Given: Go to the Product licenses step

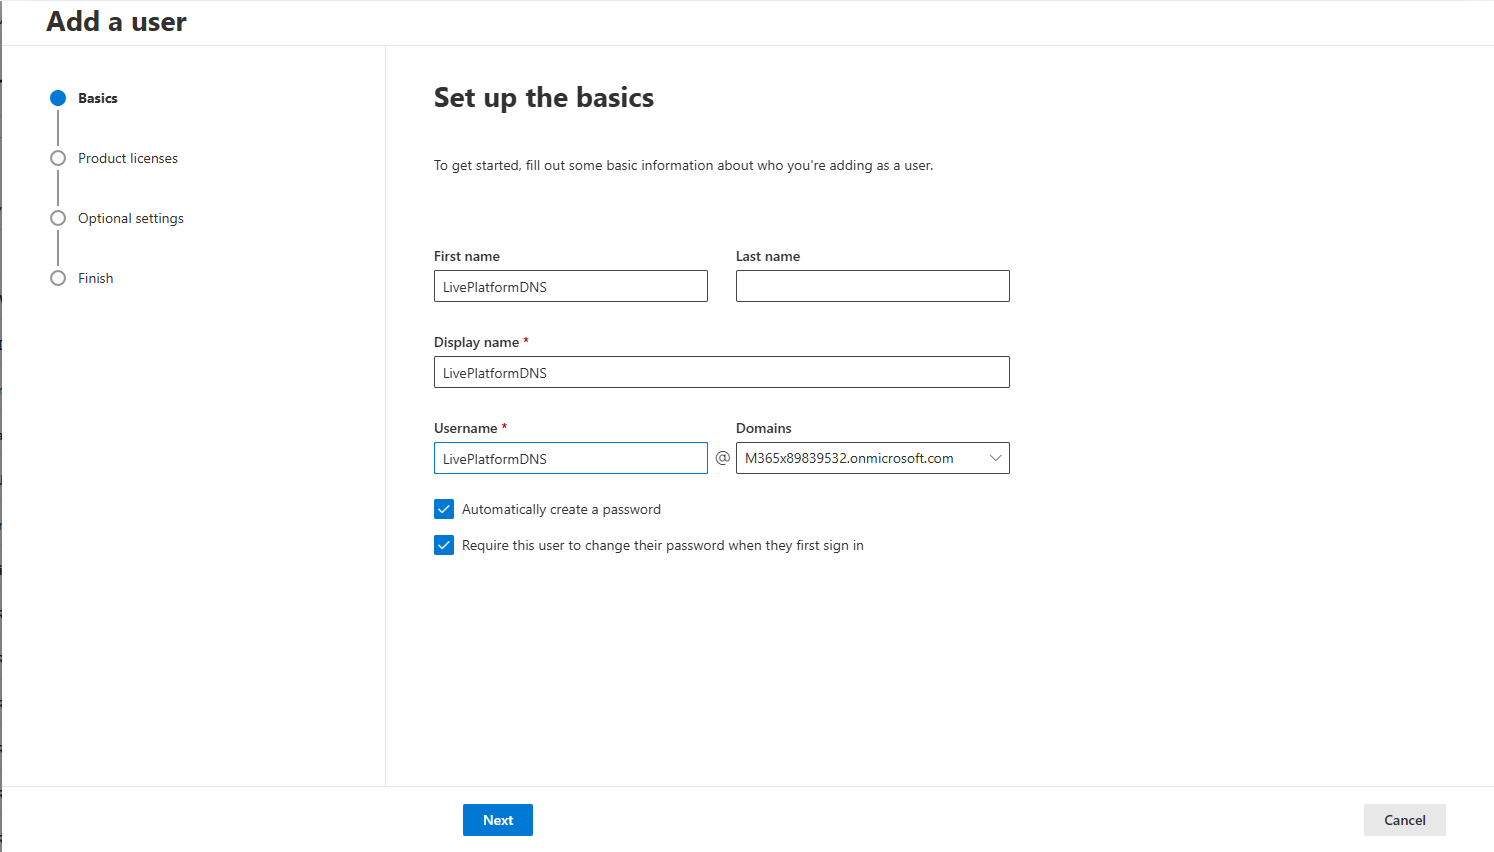Looking at the screenshot, I should coord(128,158).
